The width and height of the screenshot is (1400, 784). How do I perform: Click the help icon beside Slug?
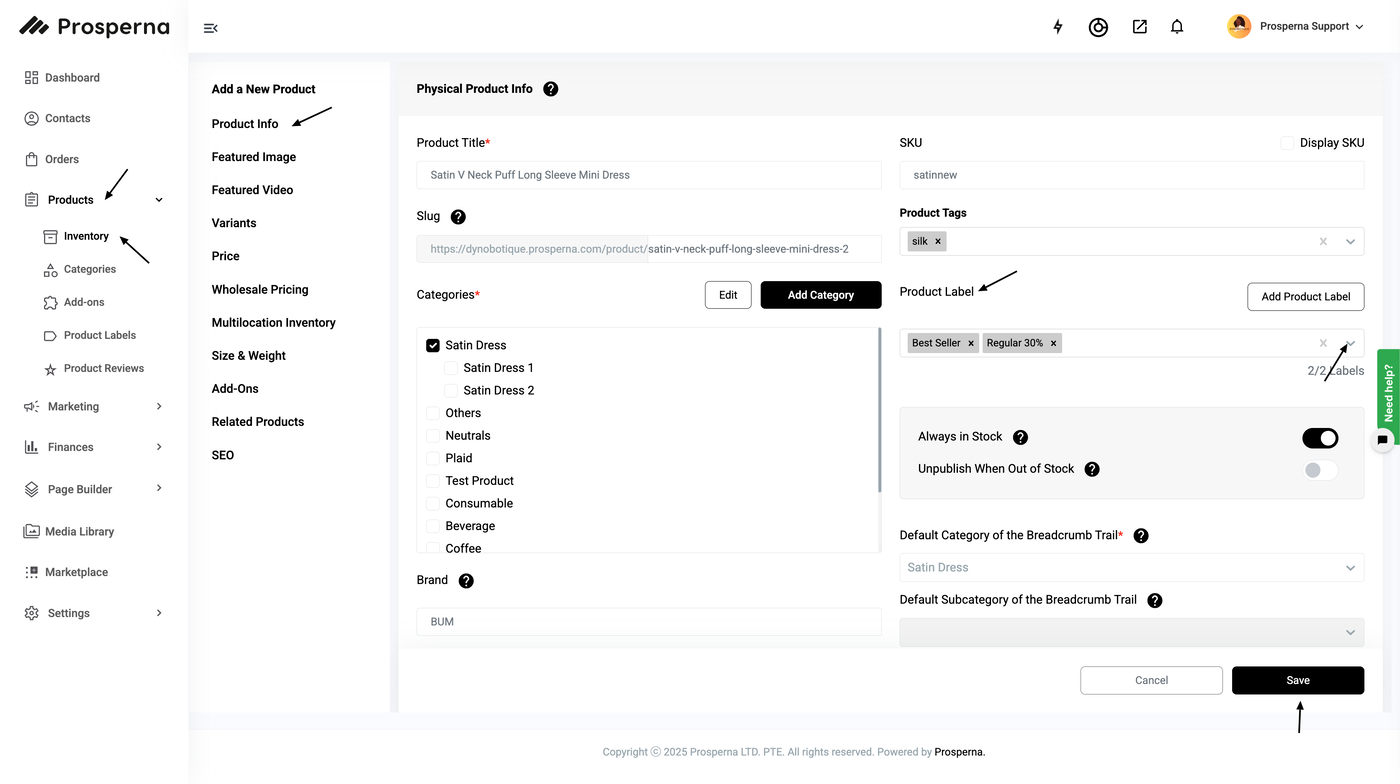coord(458,217)
